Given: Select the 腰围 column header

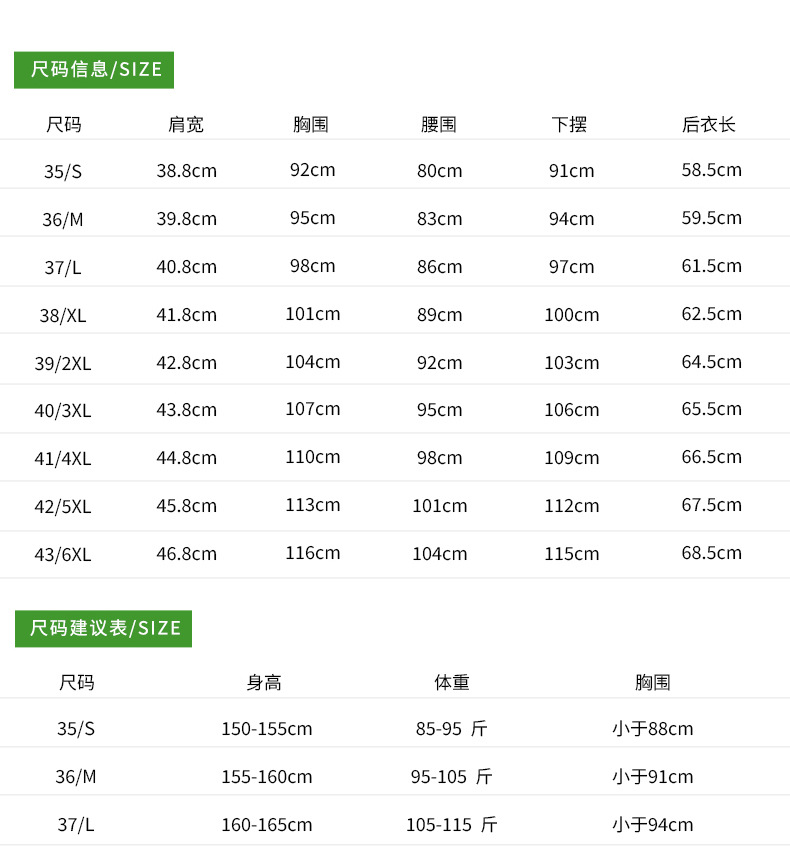Looking at the screenshot, I should (439, 125).
